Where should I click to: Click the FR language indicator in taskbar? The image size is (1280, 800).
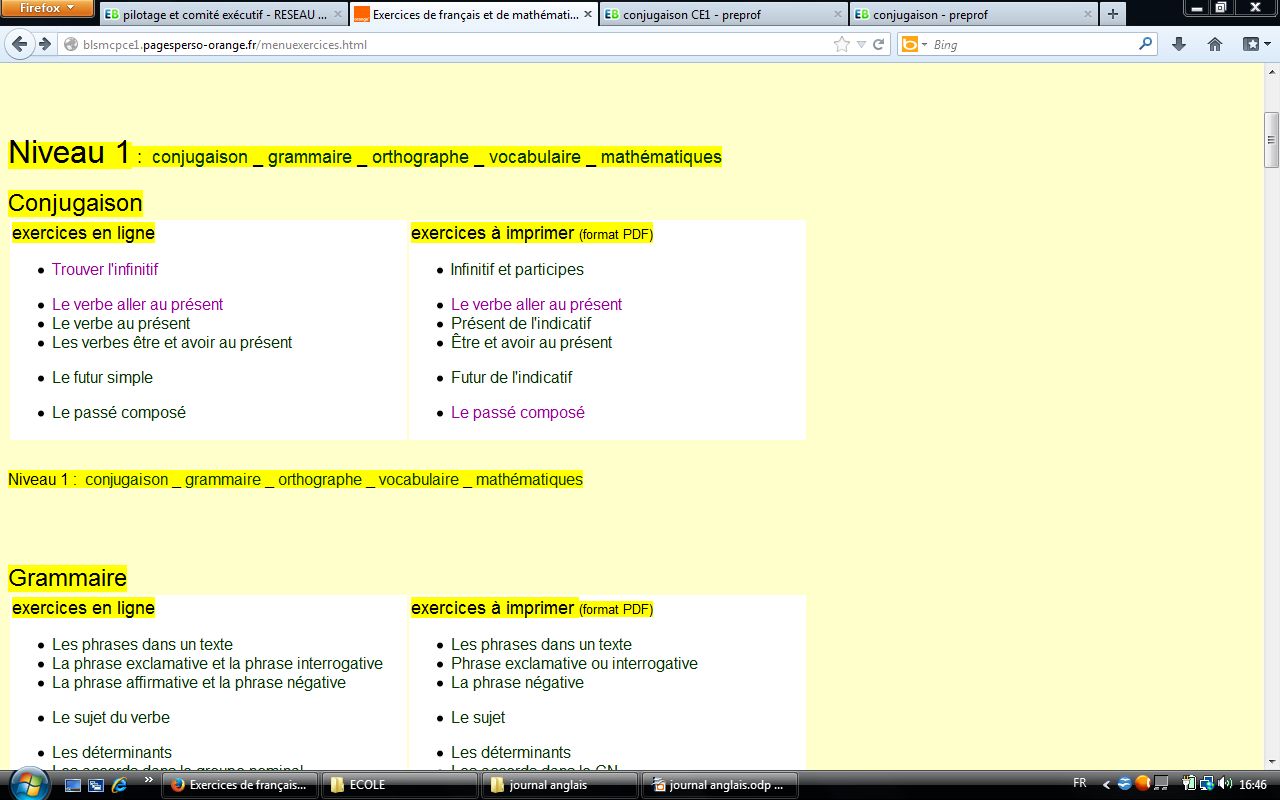1080,784
